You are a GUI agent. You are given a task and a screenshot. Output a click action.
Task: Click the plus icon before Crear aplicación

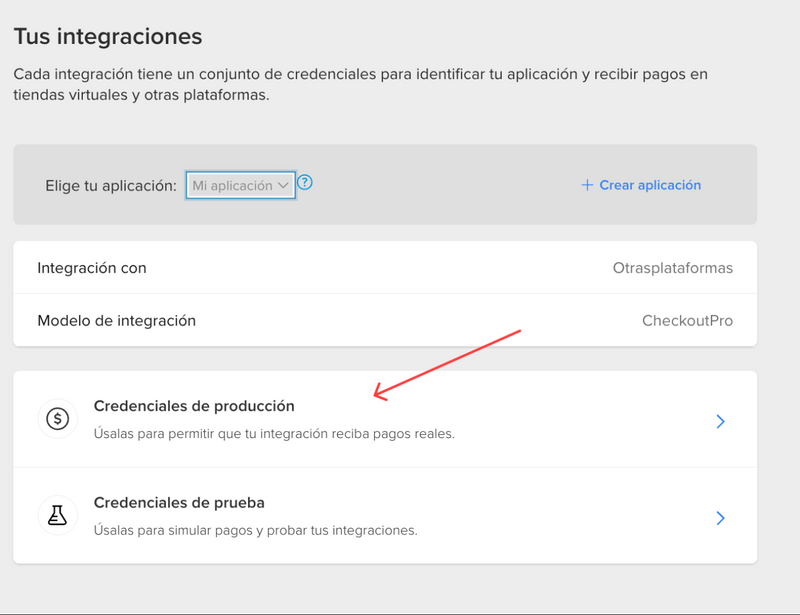585,184
